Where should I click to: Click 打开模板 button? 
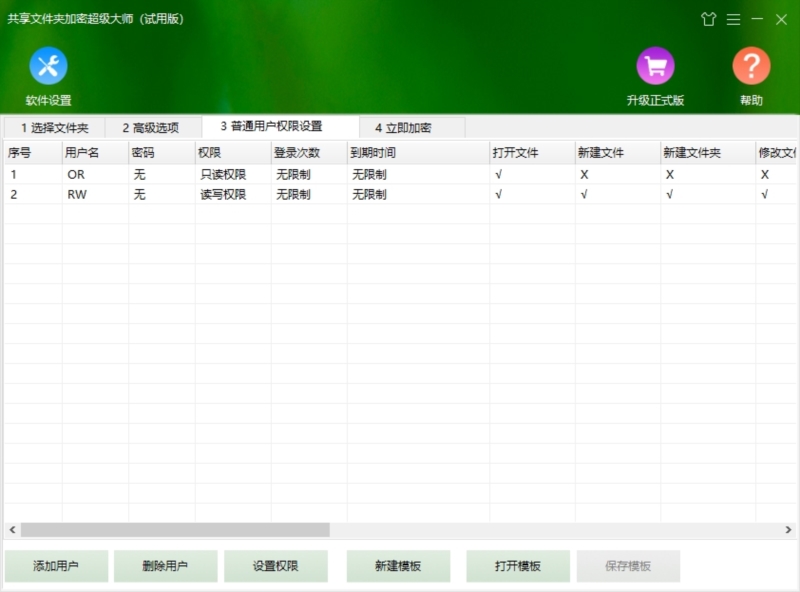click(518, 565)
